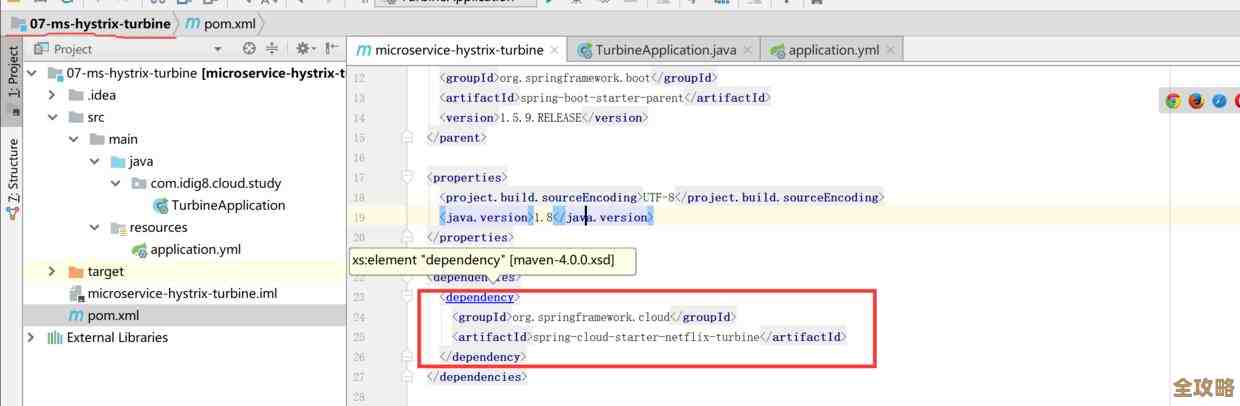
Task: Click 1.5.9.RELEASE version text
Action: [541, 117]
